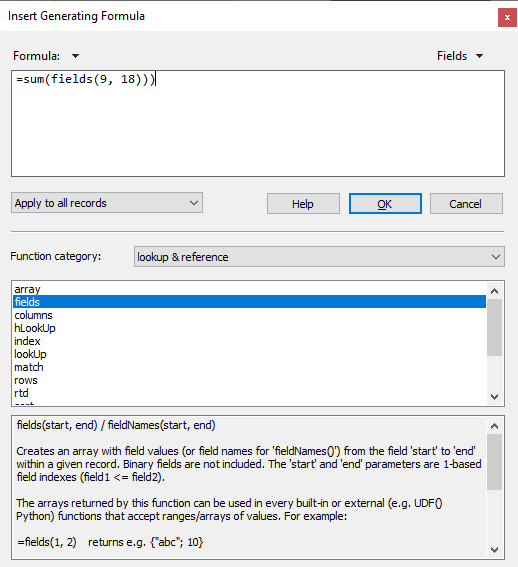
Task: Confirm the formula with OK
Action: click(x=385, y=204)
